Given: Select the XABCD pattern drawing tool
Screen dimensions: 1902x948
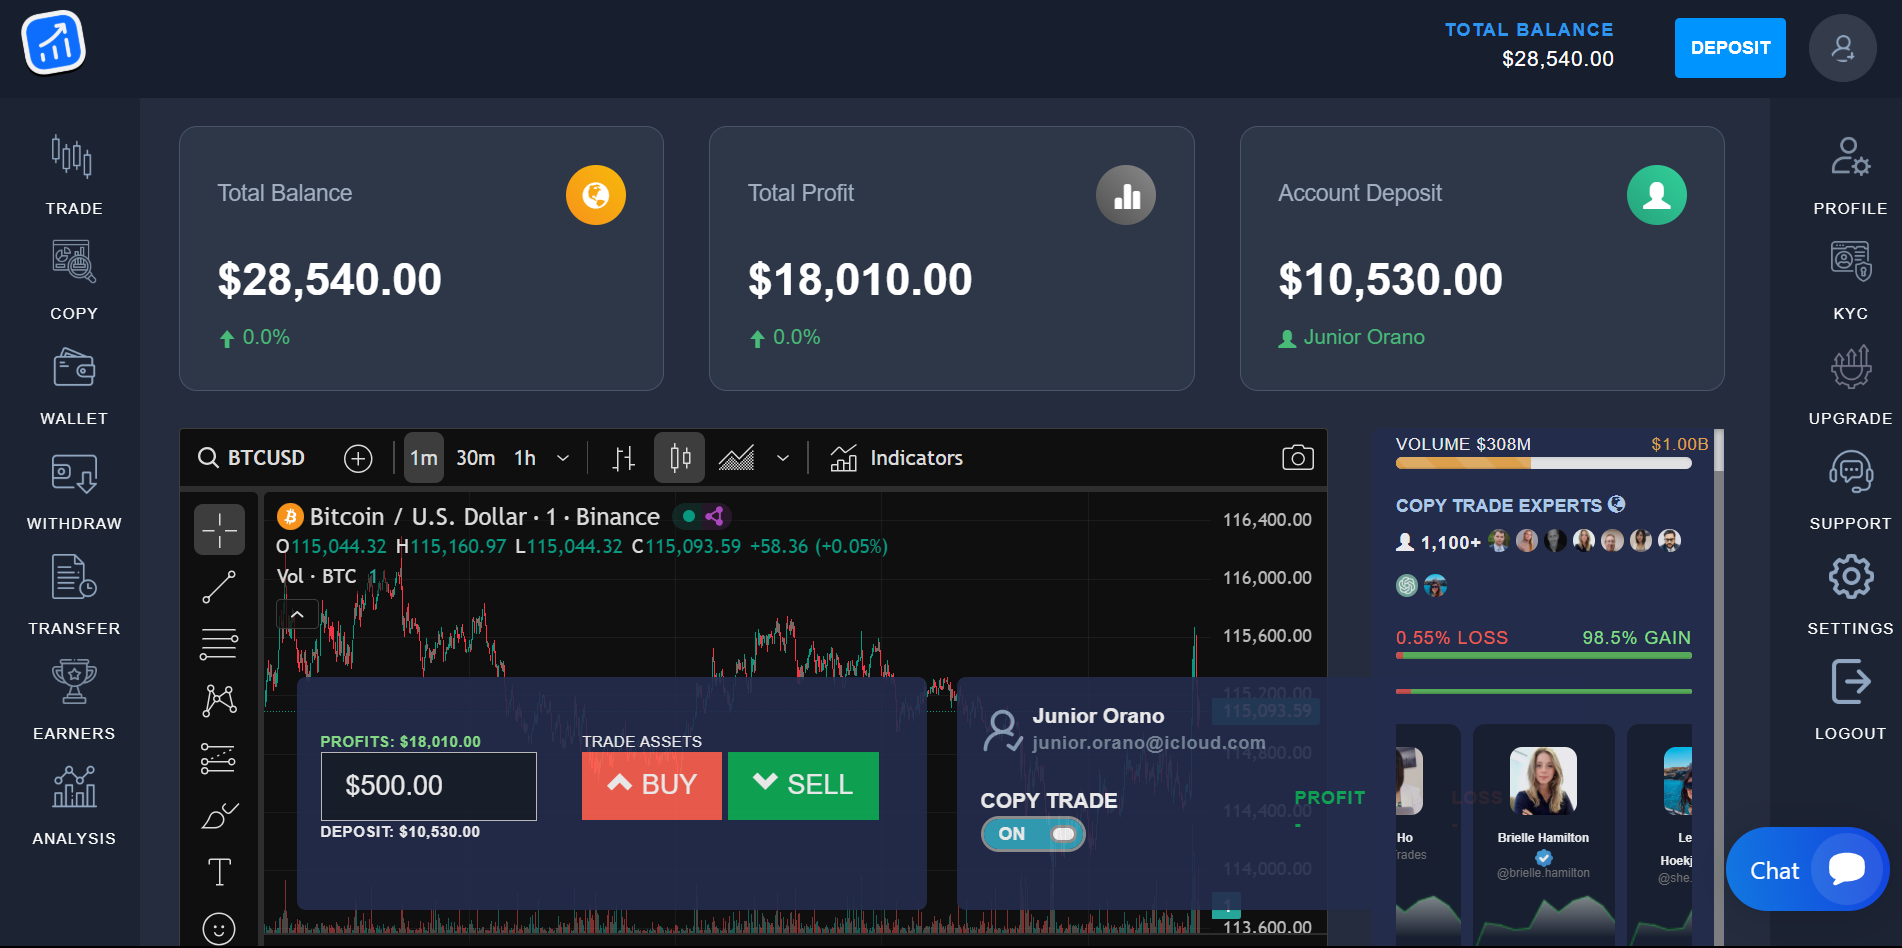Looking at the screenshot, I should [x=219, y=700].
